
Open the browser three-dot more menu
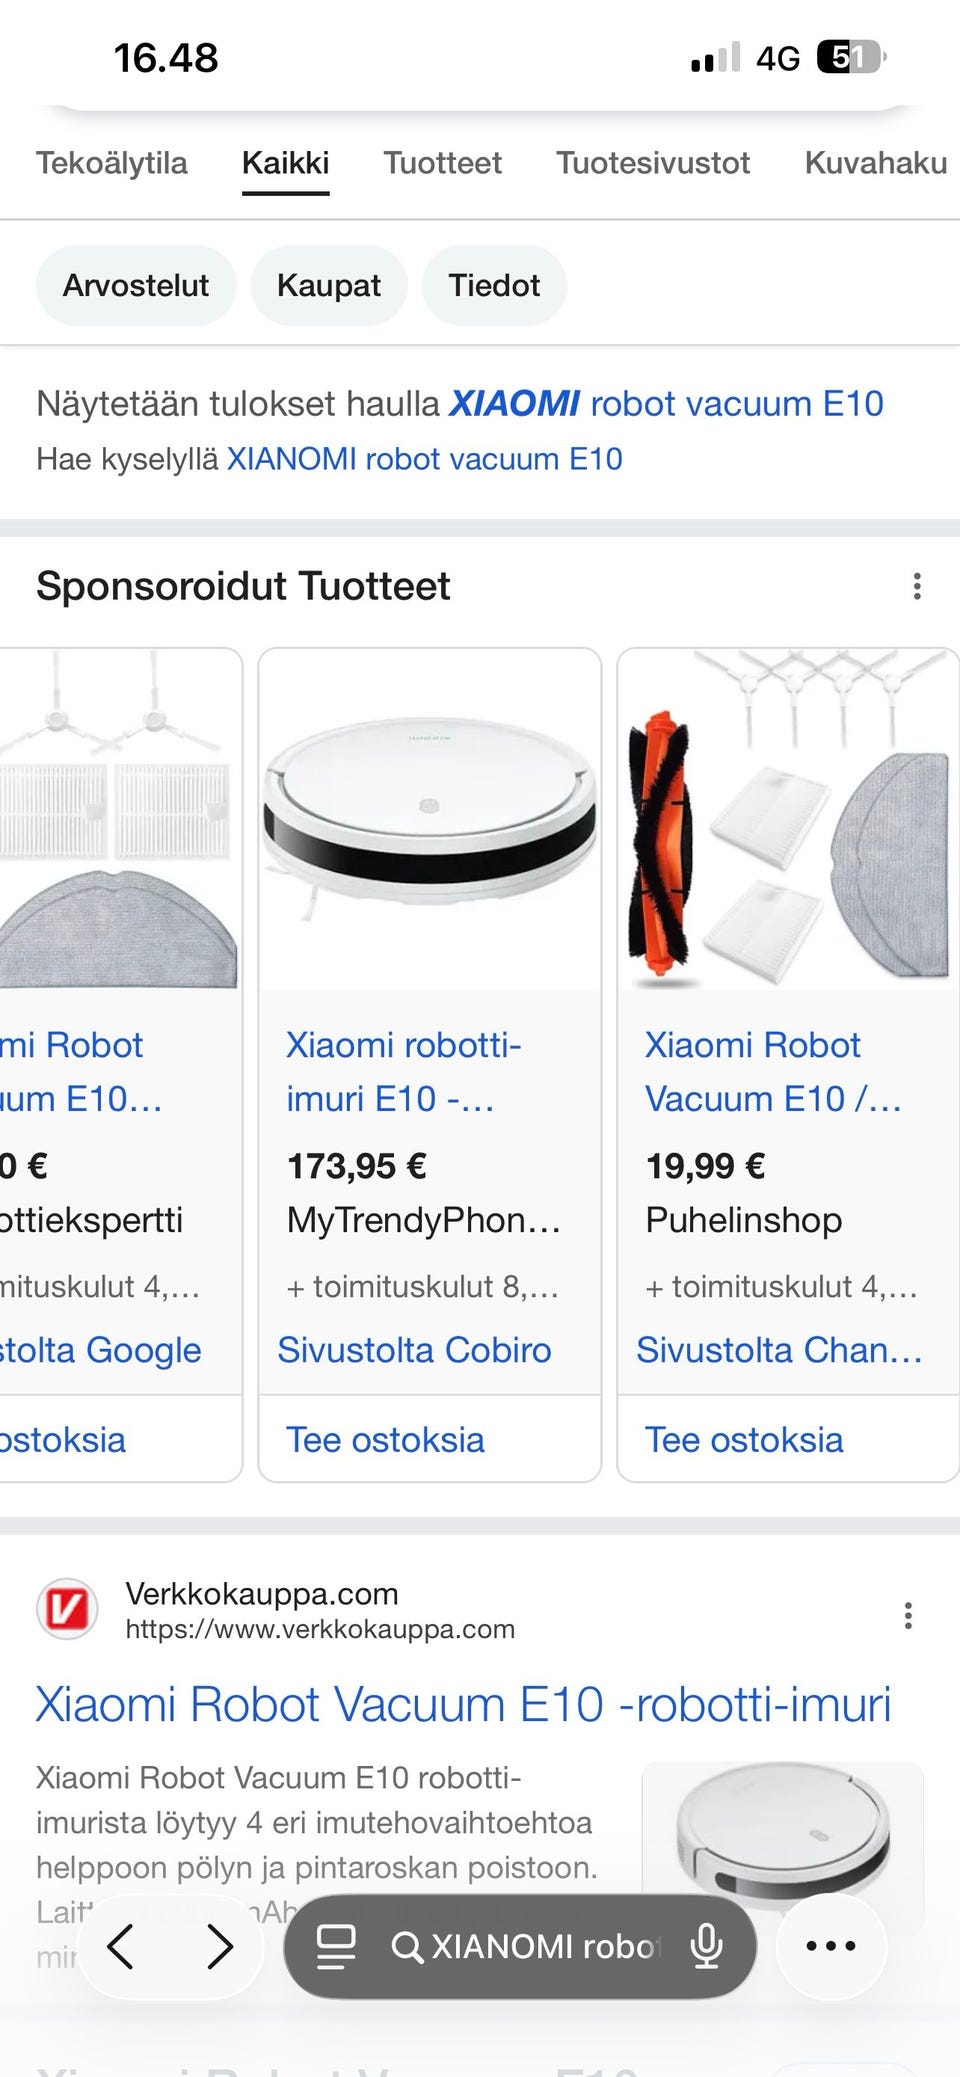tap(831, 1946)
